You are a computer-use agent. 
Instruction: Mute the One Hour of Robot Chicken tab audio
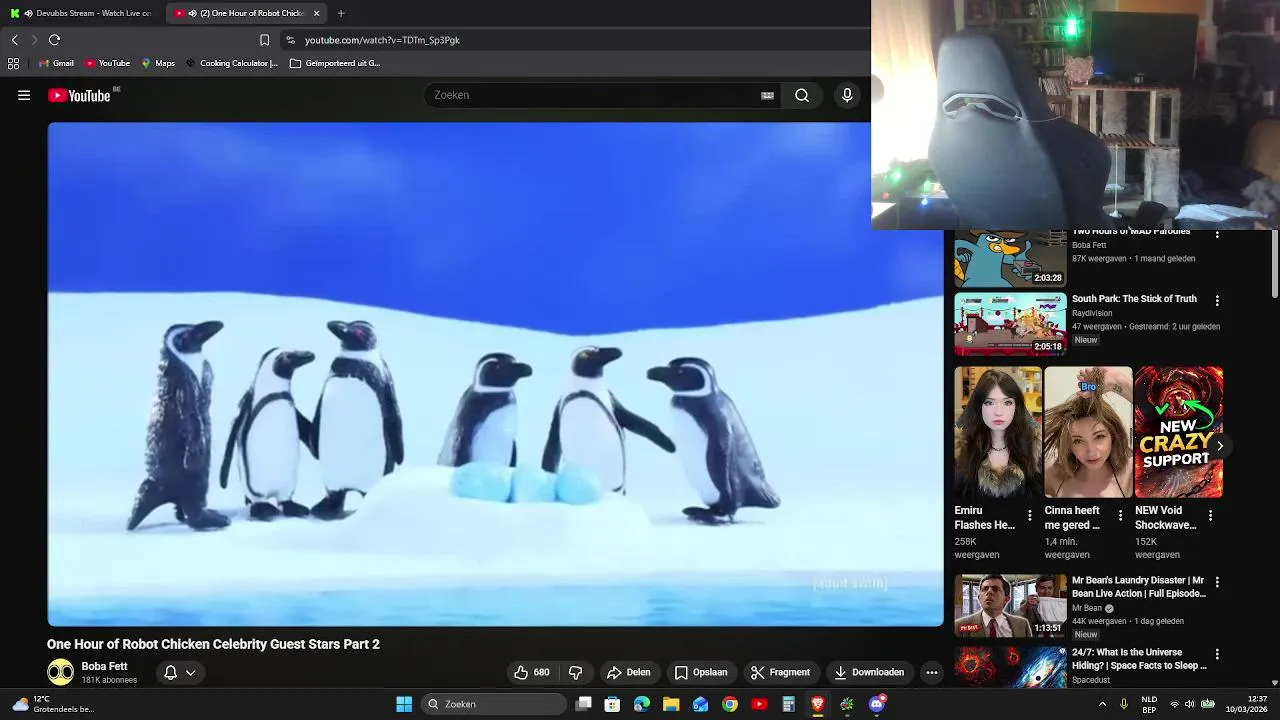(x=192, y=13)
